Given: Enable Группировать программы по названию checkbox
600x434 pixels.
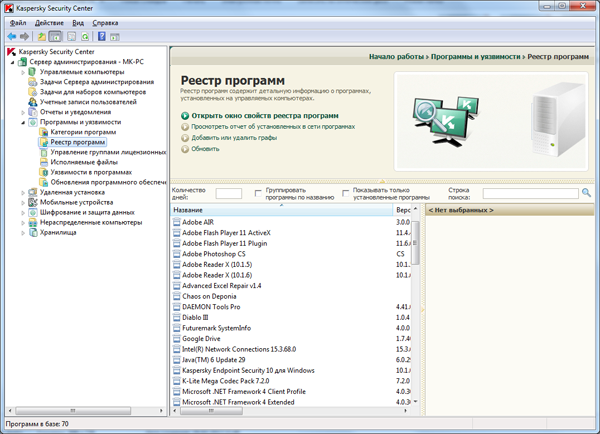Looking at the screenshot, I should 260,193.
